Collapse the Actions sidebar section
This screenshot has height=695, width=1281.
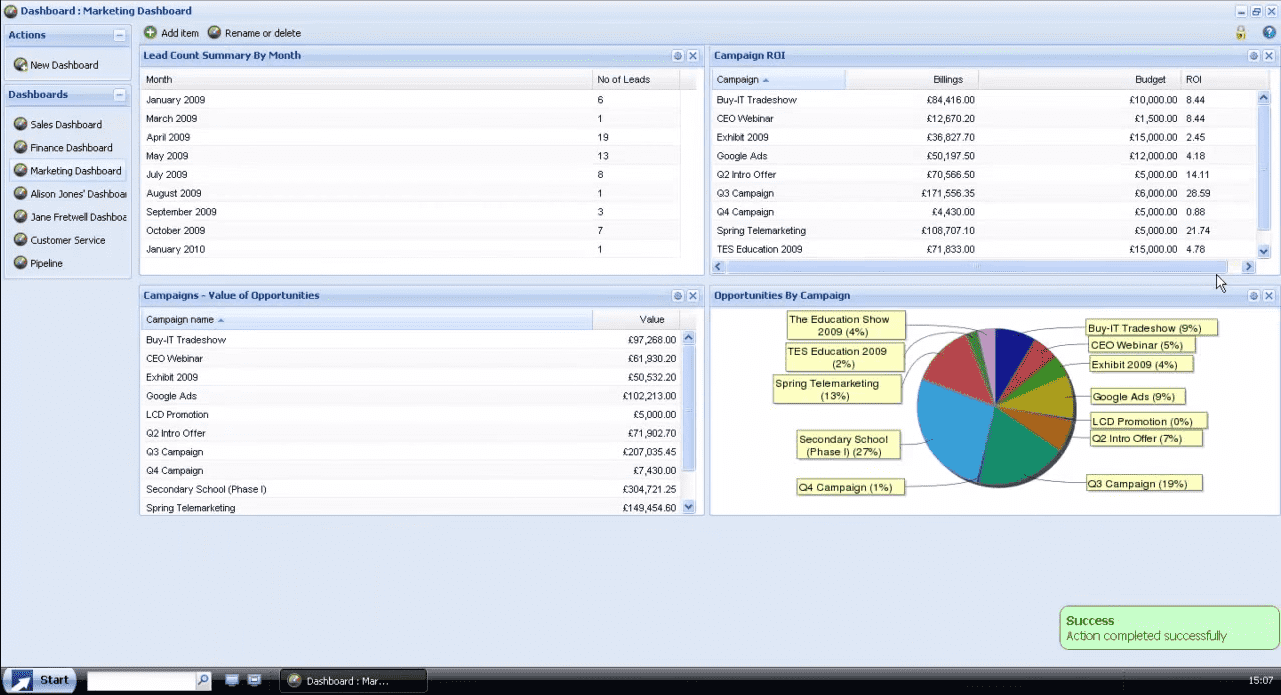[120, 35]
